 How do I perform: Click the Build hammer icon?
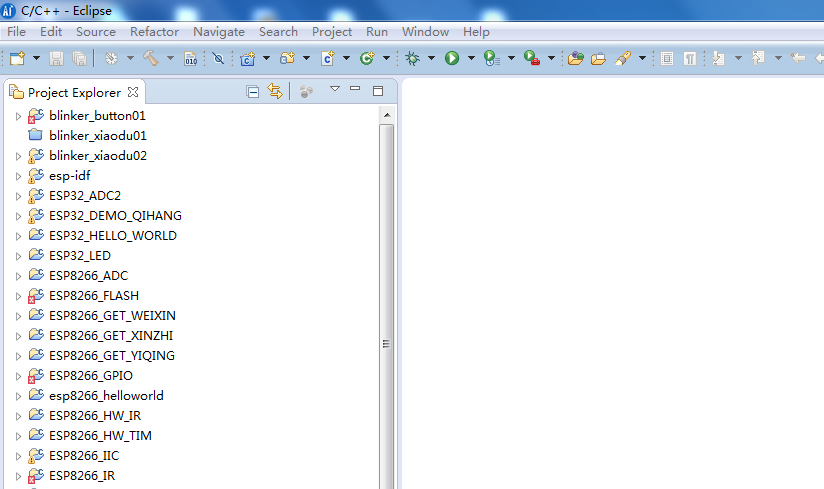click(151, 58)
